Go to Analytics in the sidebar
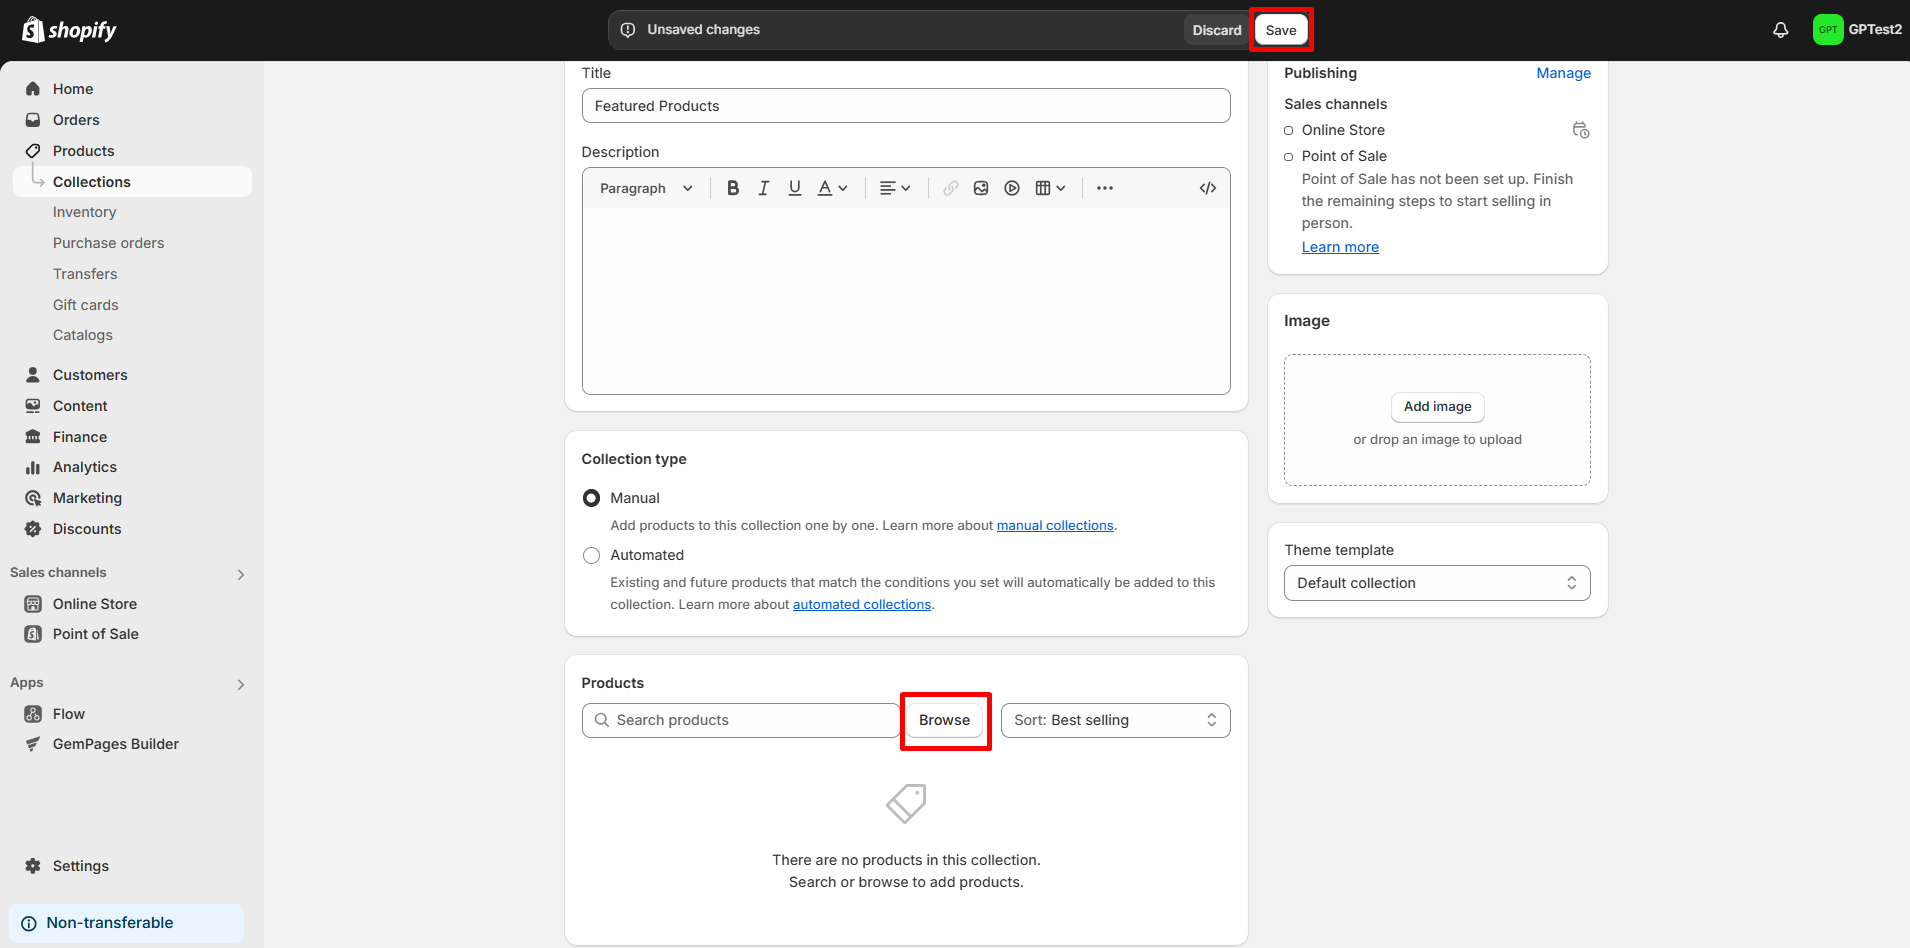1910x948 pixels. pos(85,467)
